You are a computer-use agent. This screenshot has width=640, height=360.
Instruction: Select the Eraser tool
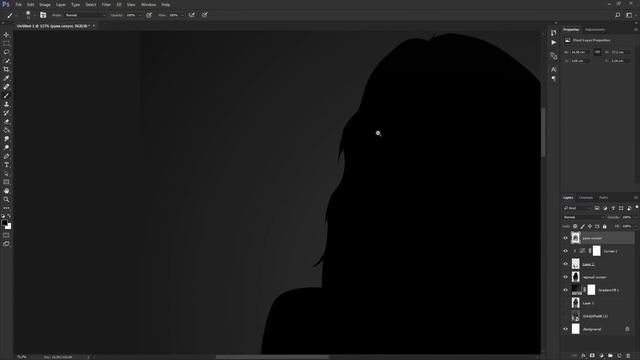6,122
